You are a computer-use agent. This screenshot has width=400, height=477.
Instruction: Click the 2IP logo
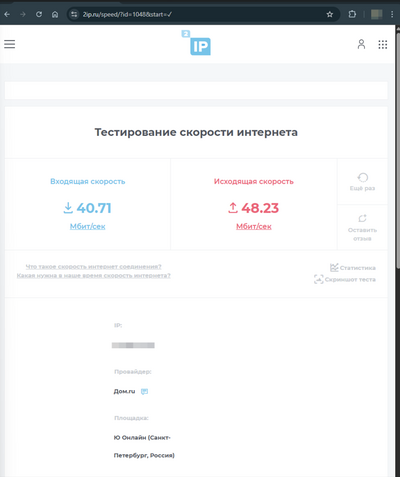(196, 43)
